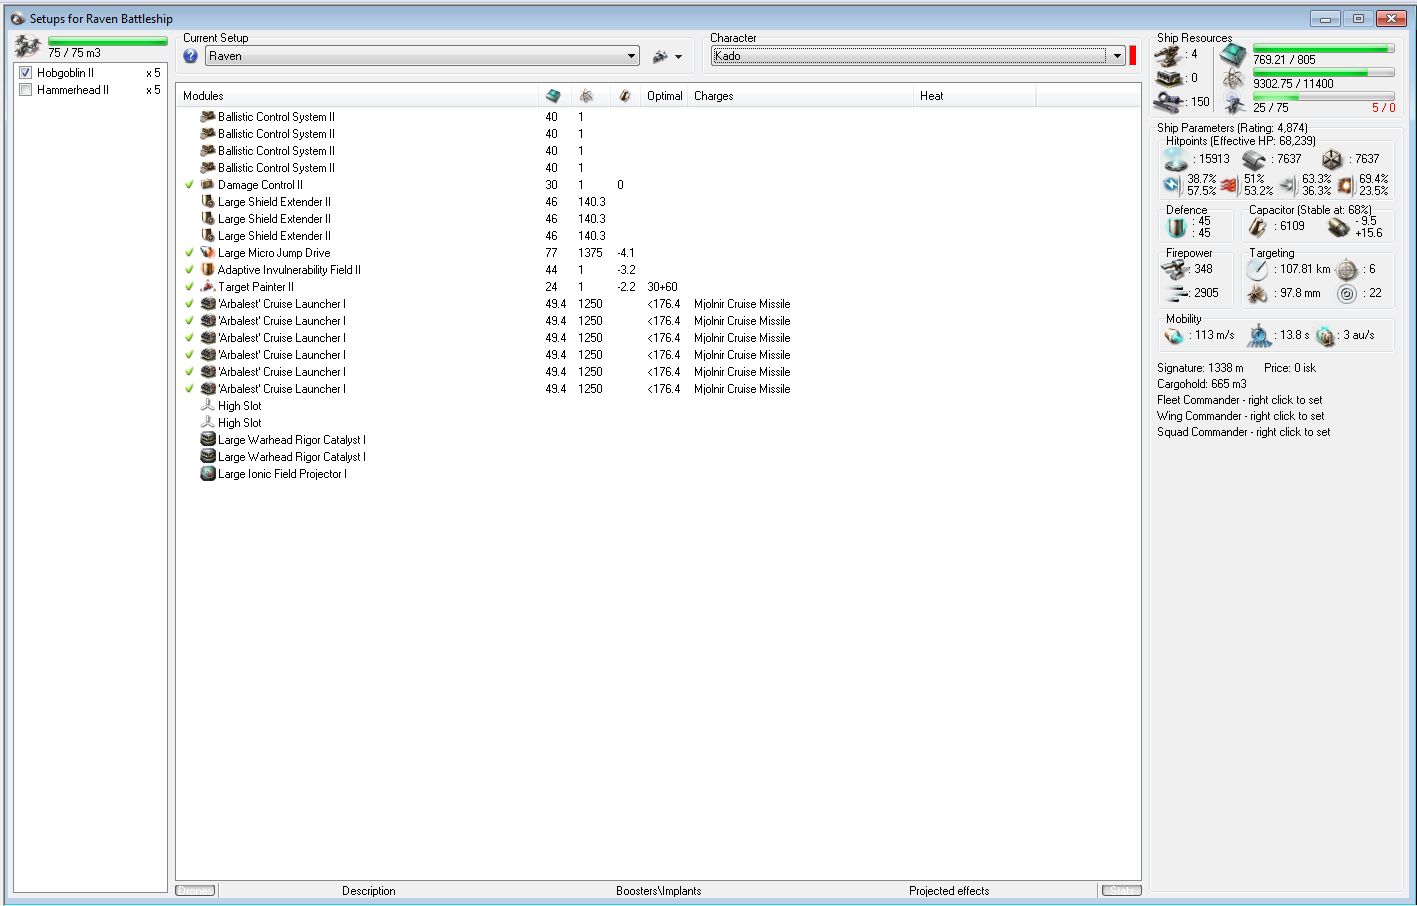Click the explosive resistance icon showing 69.4%

tap(1345, 185)
